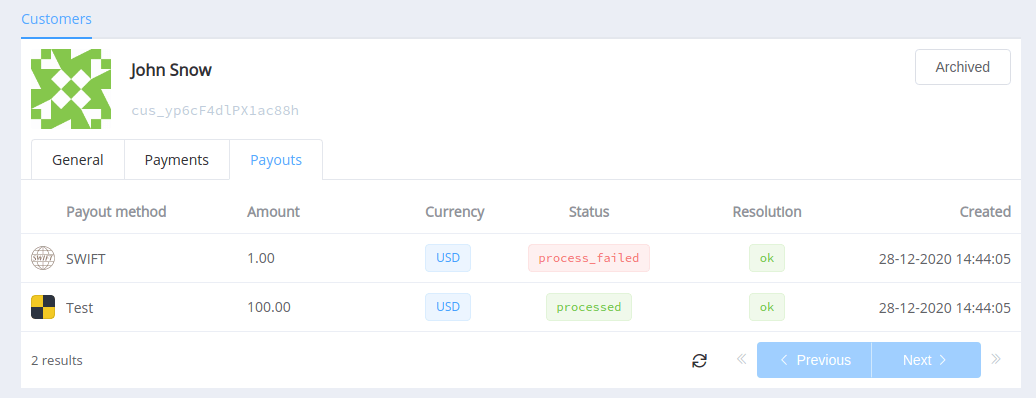1036x398 pixels.
Task: Click the processed status badge
Action: coord(589,307)
